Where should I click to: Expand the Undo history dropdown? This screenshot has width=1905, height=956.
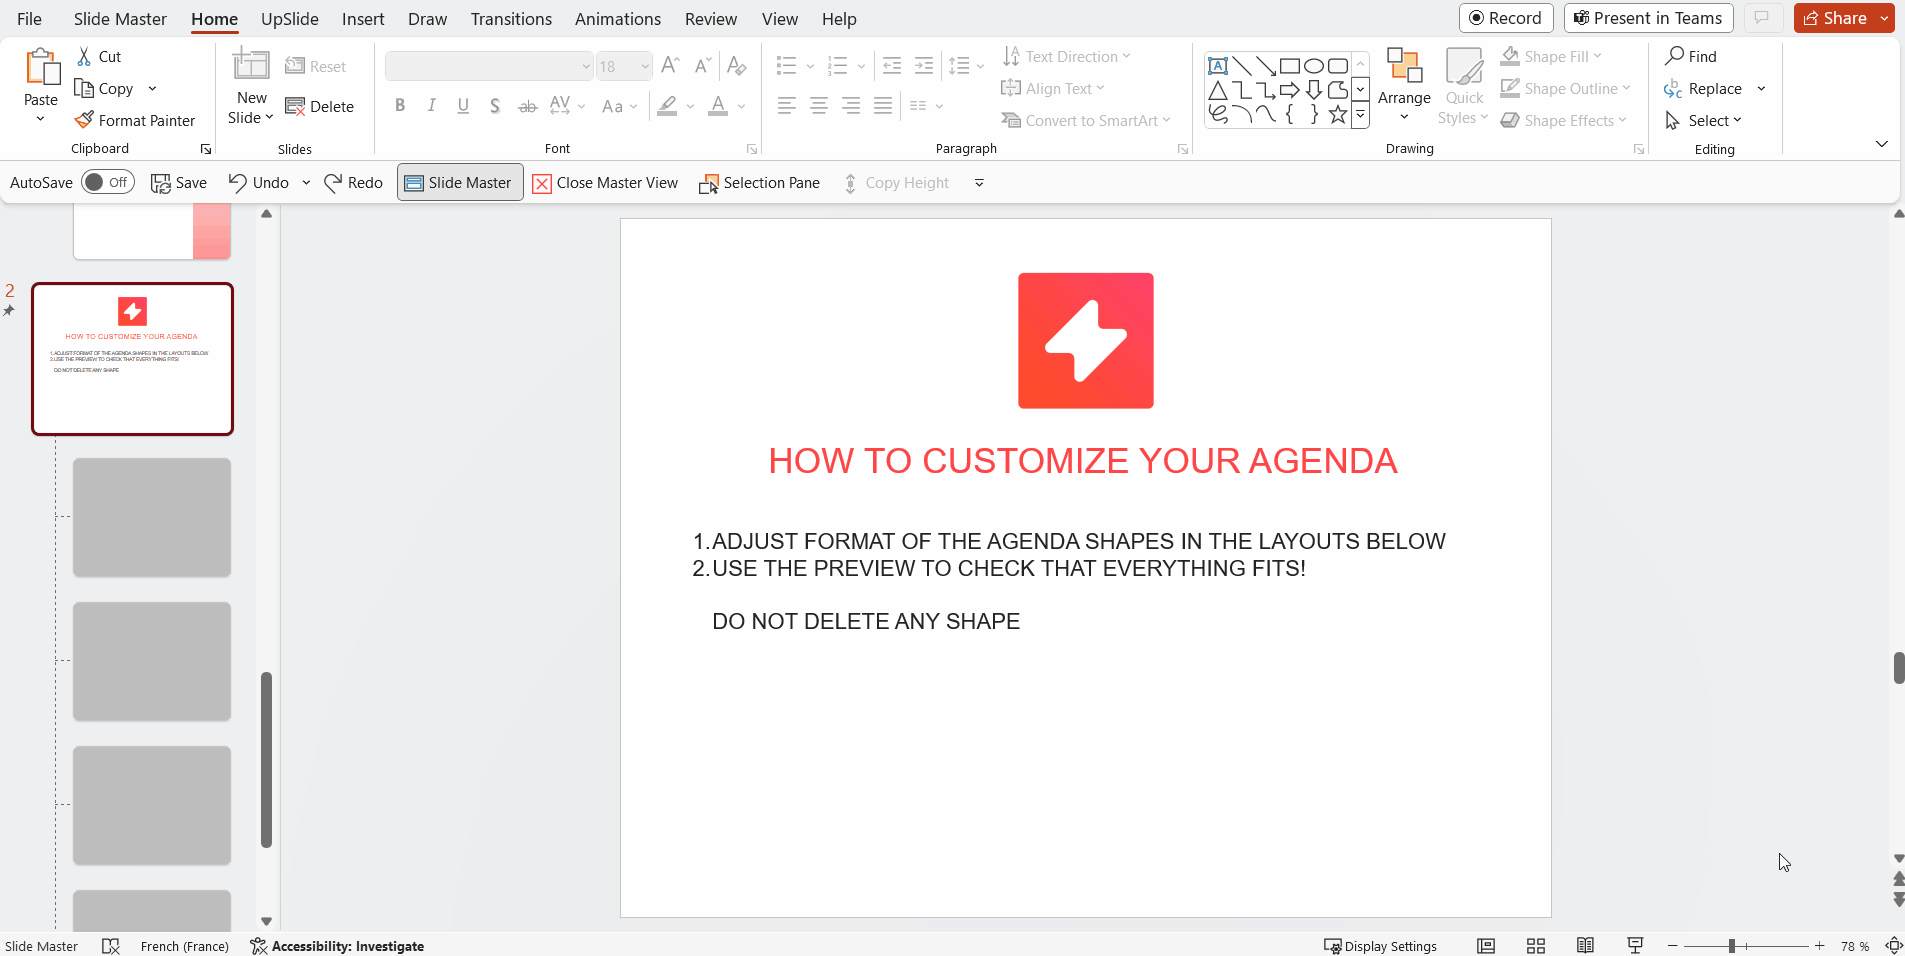pos(306,183)
